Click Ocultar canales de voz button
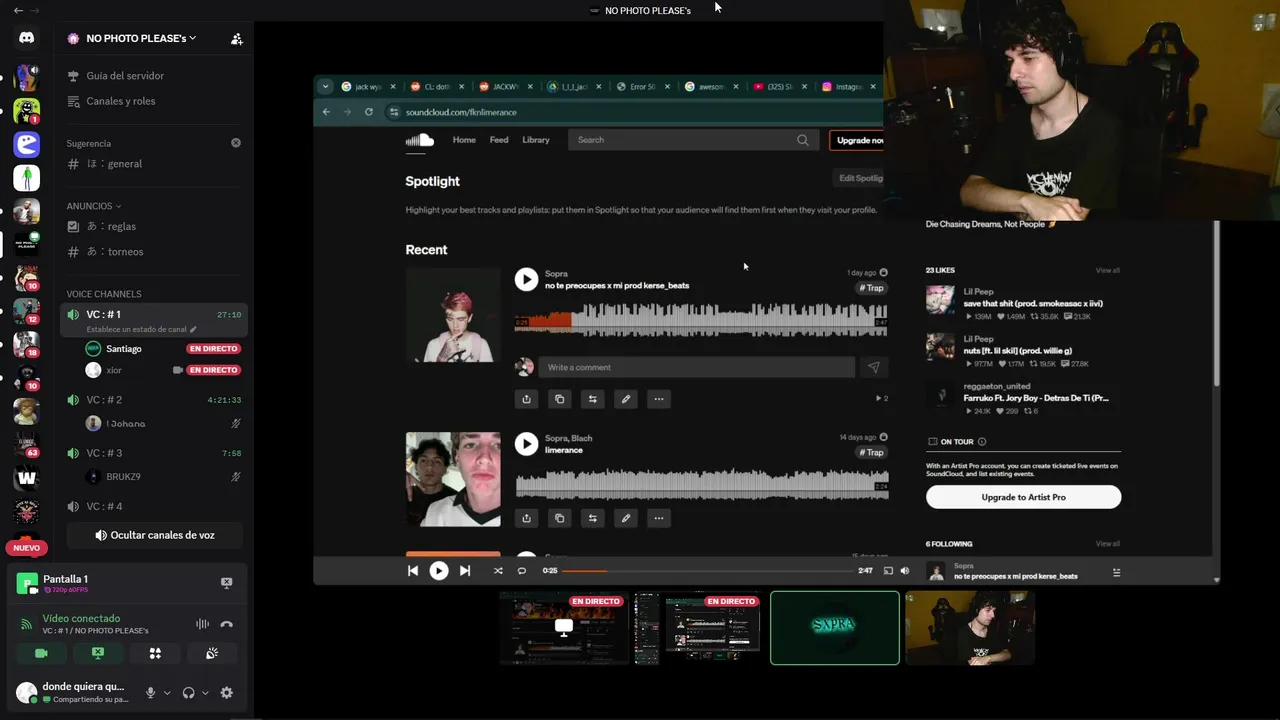This screenshot has width=1280, height=720. coord(155,535)
